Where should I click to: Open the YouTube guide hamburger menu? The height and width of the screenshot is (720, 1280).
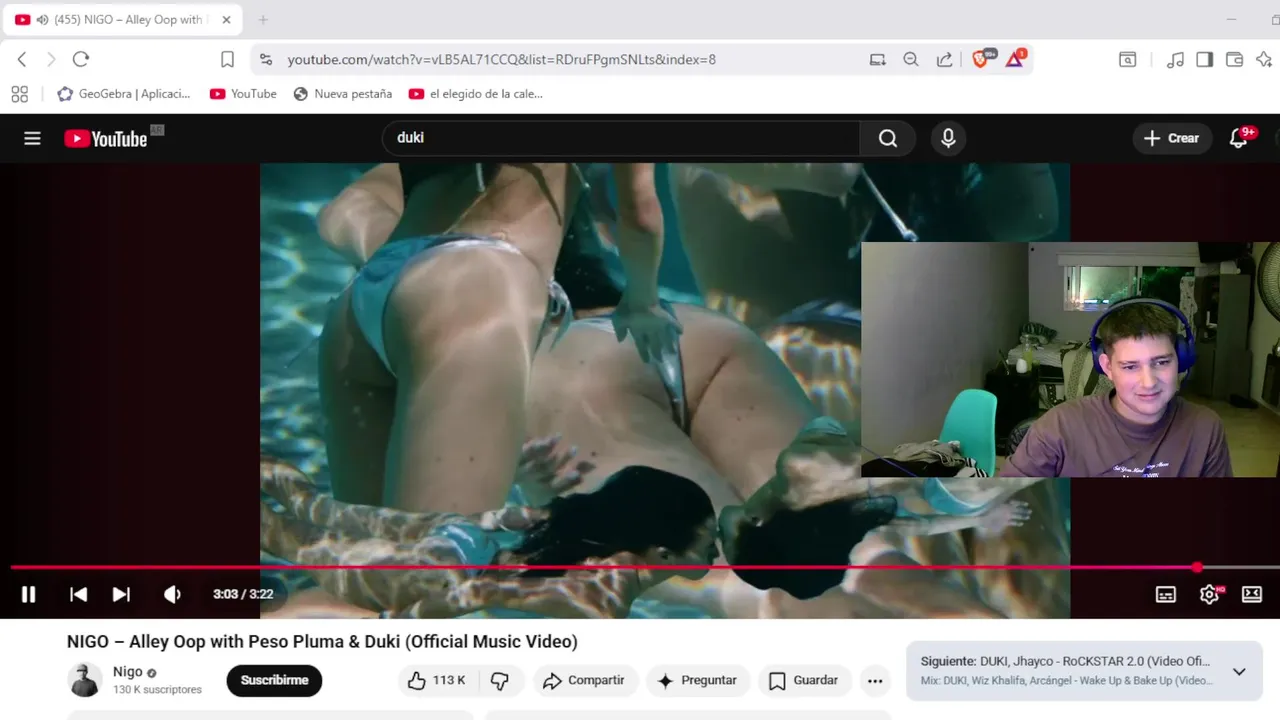coord(32,139)
